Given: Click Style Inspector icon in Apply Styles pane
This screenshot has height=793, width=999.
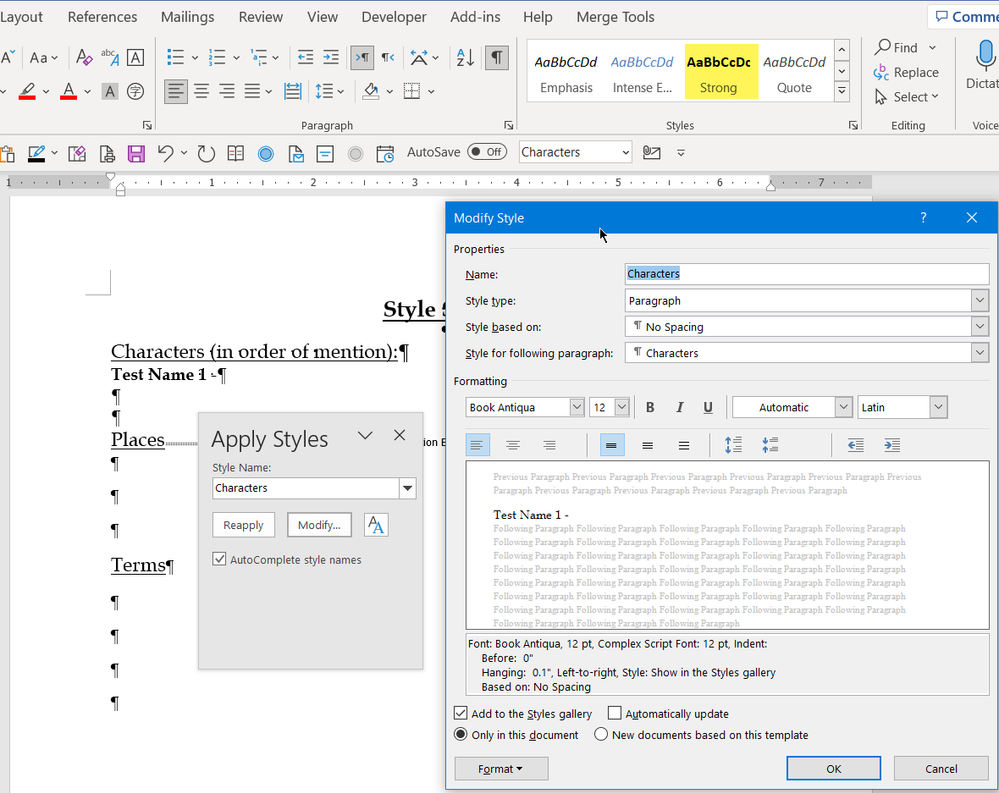Looking at the screenshot, I should pyautogui.click(x=376, y=525).
